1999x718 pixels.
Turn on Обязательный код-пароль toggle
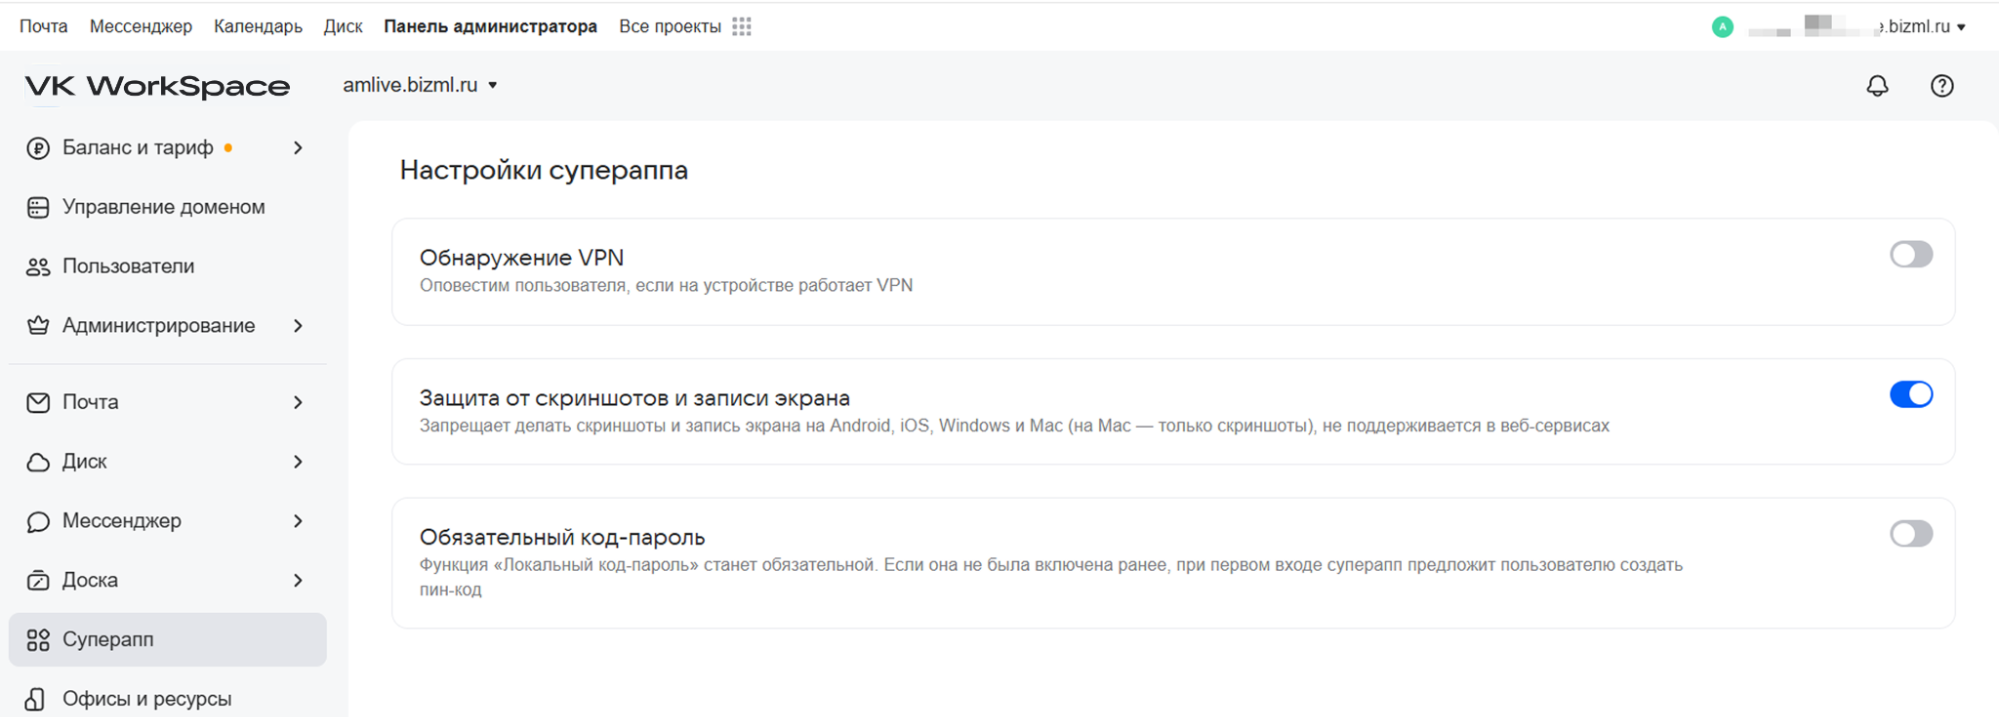(x=1910, y=534)
